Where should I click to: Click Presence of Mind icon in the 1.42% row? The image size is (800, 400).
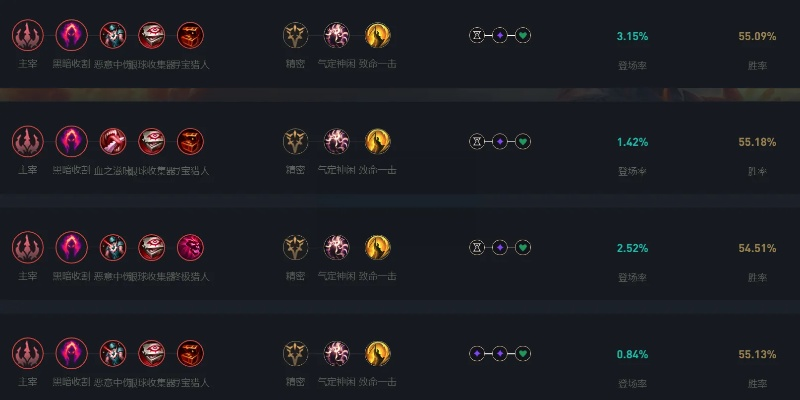tap(336, 141)
